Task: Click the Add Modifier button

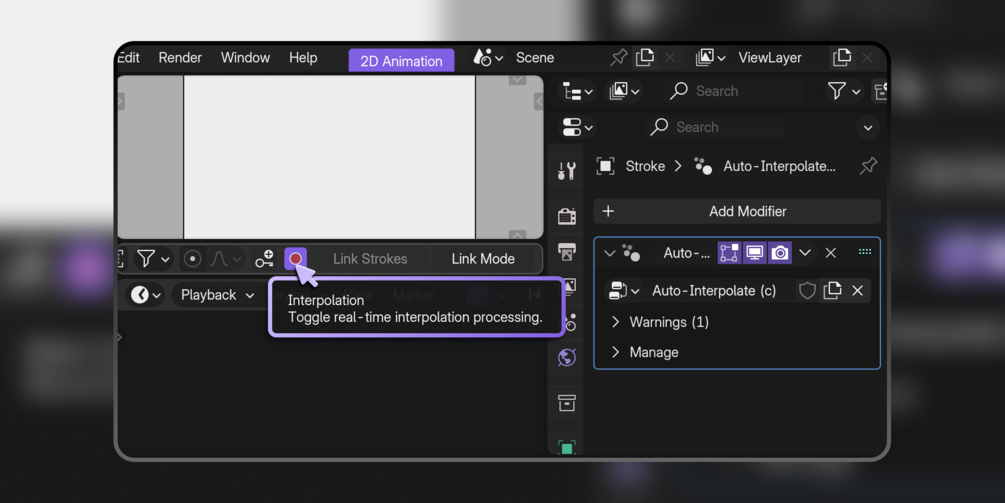Action: (x=737, y=211)
